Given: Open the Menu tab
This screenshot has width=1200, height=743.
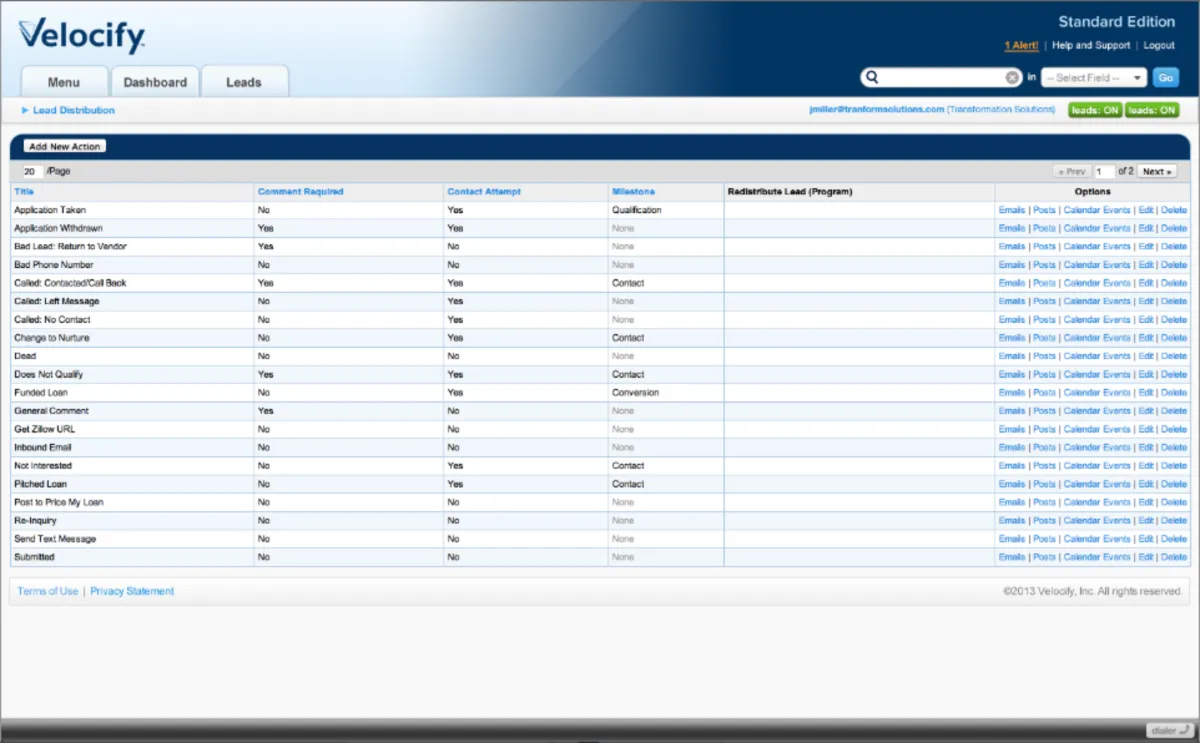Looking at the screenshot, I should click(x=64, y=82).
